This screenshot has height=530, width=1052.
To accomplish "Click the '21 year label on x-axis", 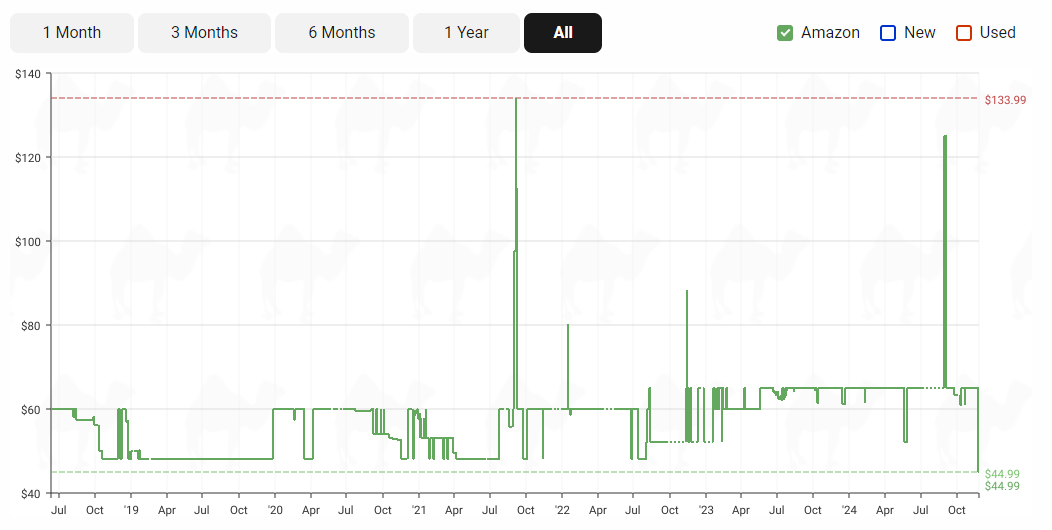I will (419, 510).
